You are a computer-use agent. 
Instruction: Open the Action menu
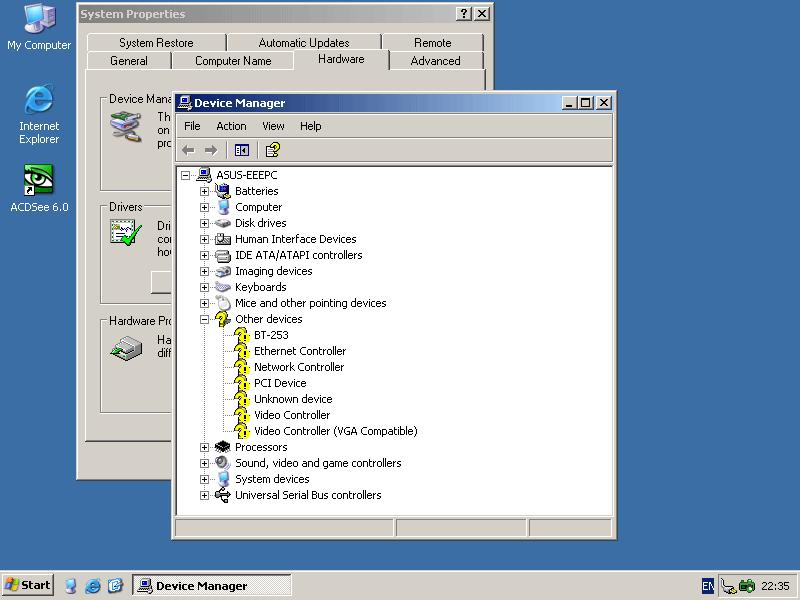tap(231, 126)
